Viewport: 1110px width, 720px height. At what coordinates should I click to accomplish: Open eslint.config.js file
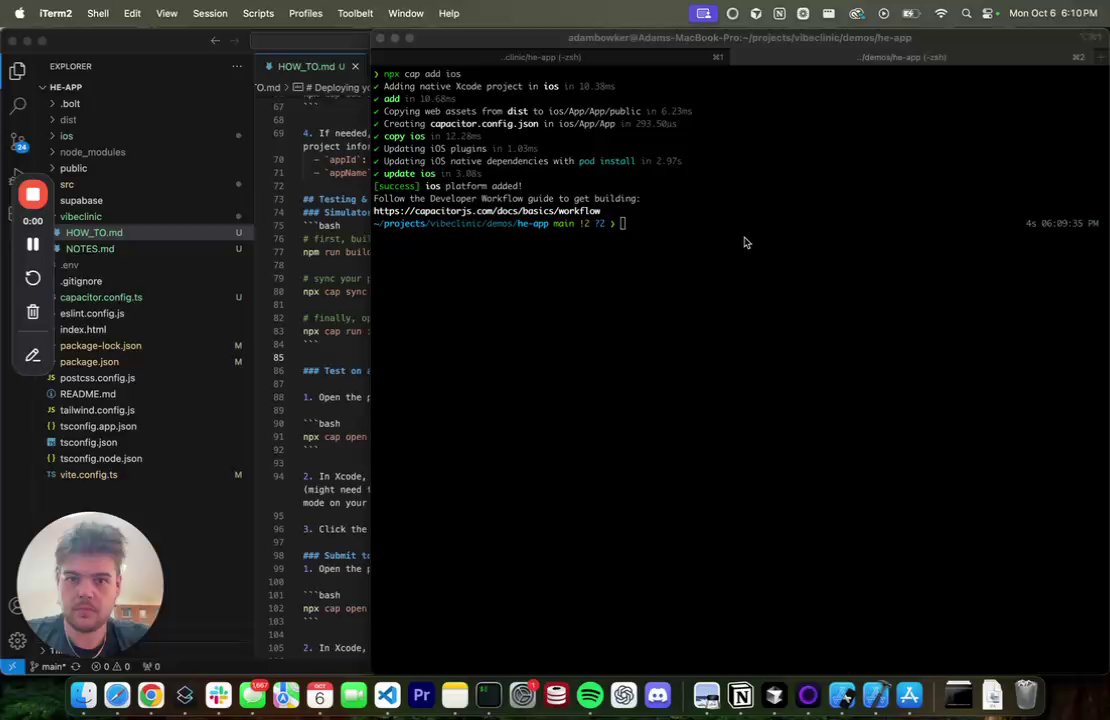tap(92, 314)
